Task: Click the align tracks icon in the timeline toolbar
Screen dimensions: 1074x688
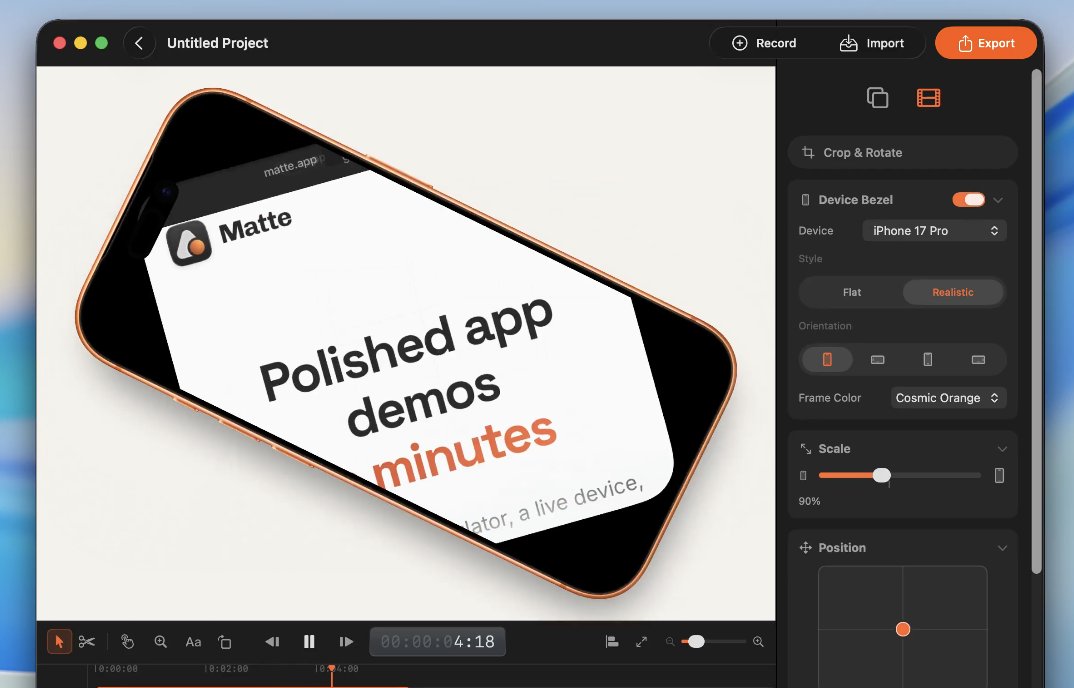Action: pos(612,641)
